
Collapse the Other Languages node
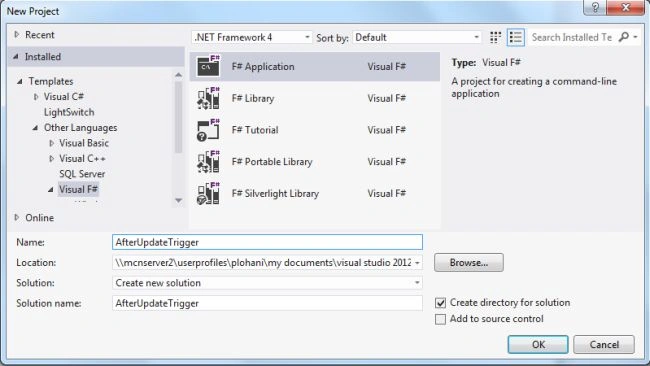tap(35, 128)
